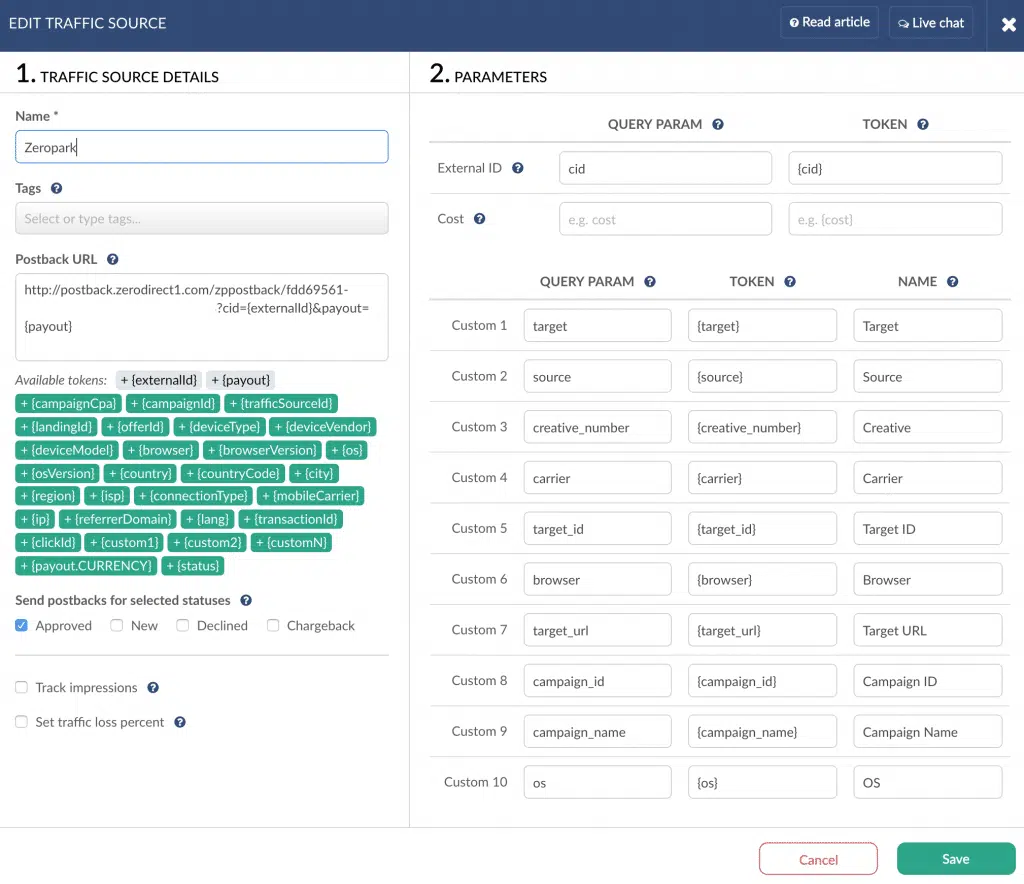Start a Live chat
This screenshot has width=1024, height=884.
(930, 22)
